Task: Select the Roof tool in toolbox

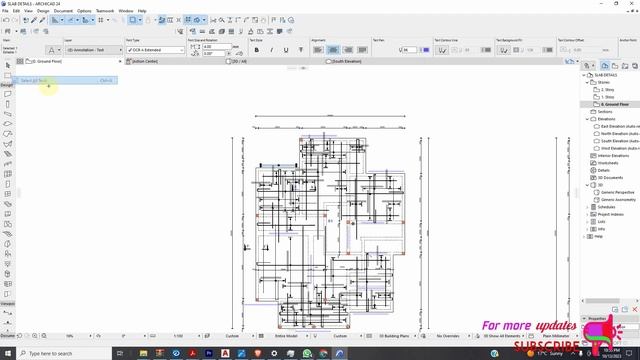Action: 7,134
